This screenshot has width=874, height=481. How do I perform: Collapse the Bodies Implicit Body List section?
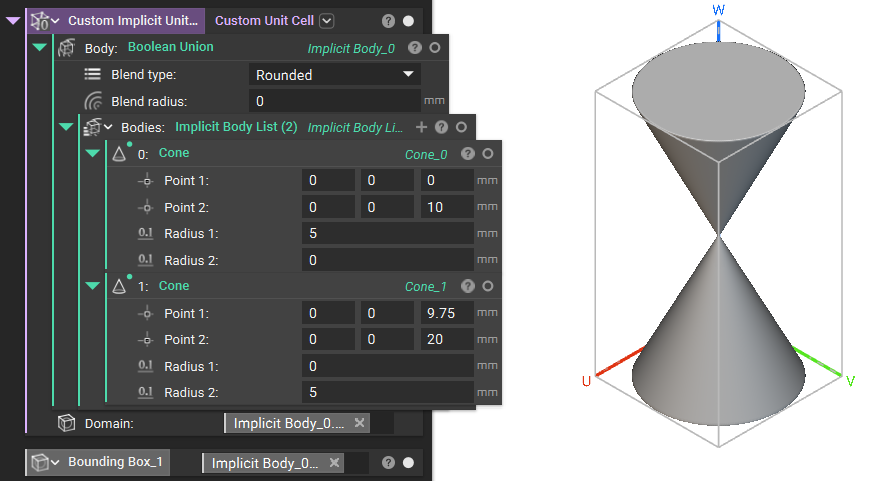[66, 127]
